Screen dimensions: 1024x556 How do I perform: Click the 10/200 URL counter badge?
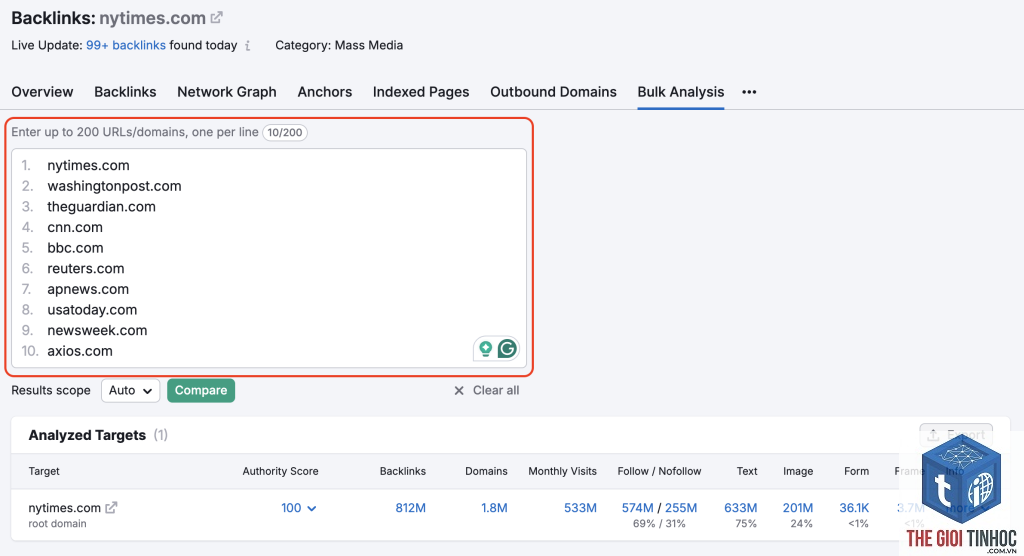[x=285, y=132]
